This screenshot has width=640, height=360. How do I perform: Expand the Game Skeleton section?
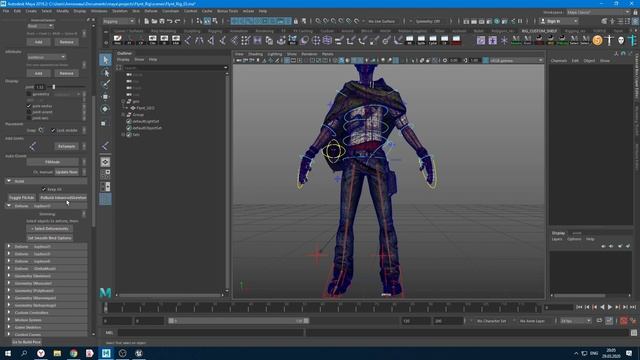9,327
